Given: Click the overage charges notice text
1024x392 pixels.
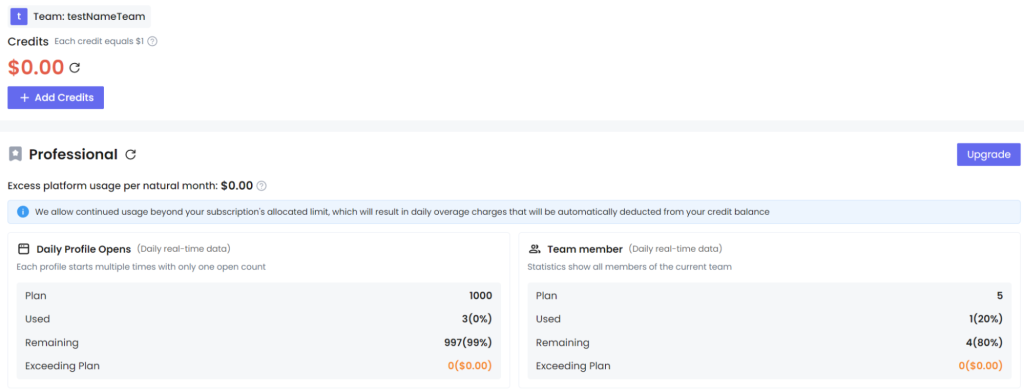Looking at the screenshot, I should coord(403,212).
